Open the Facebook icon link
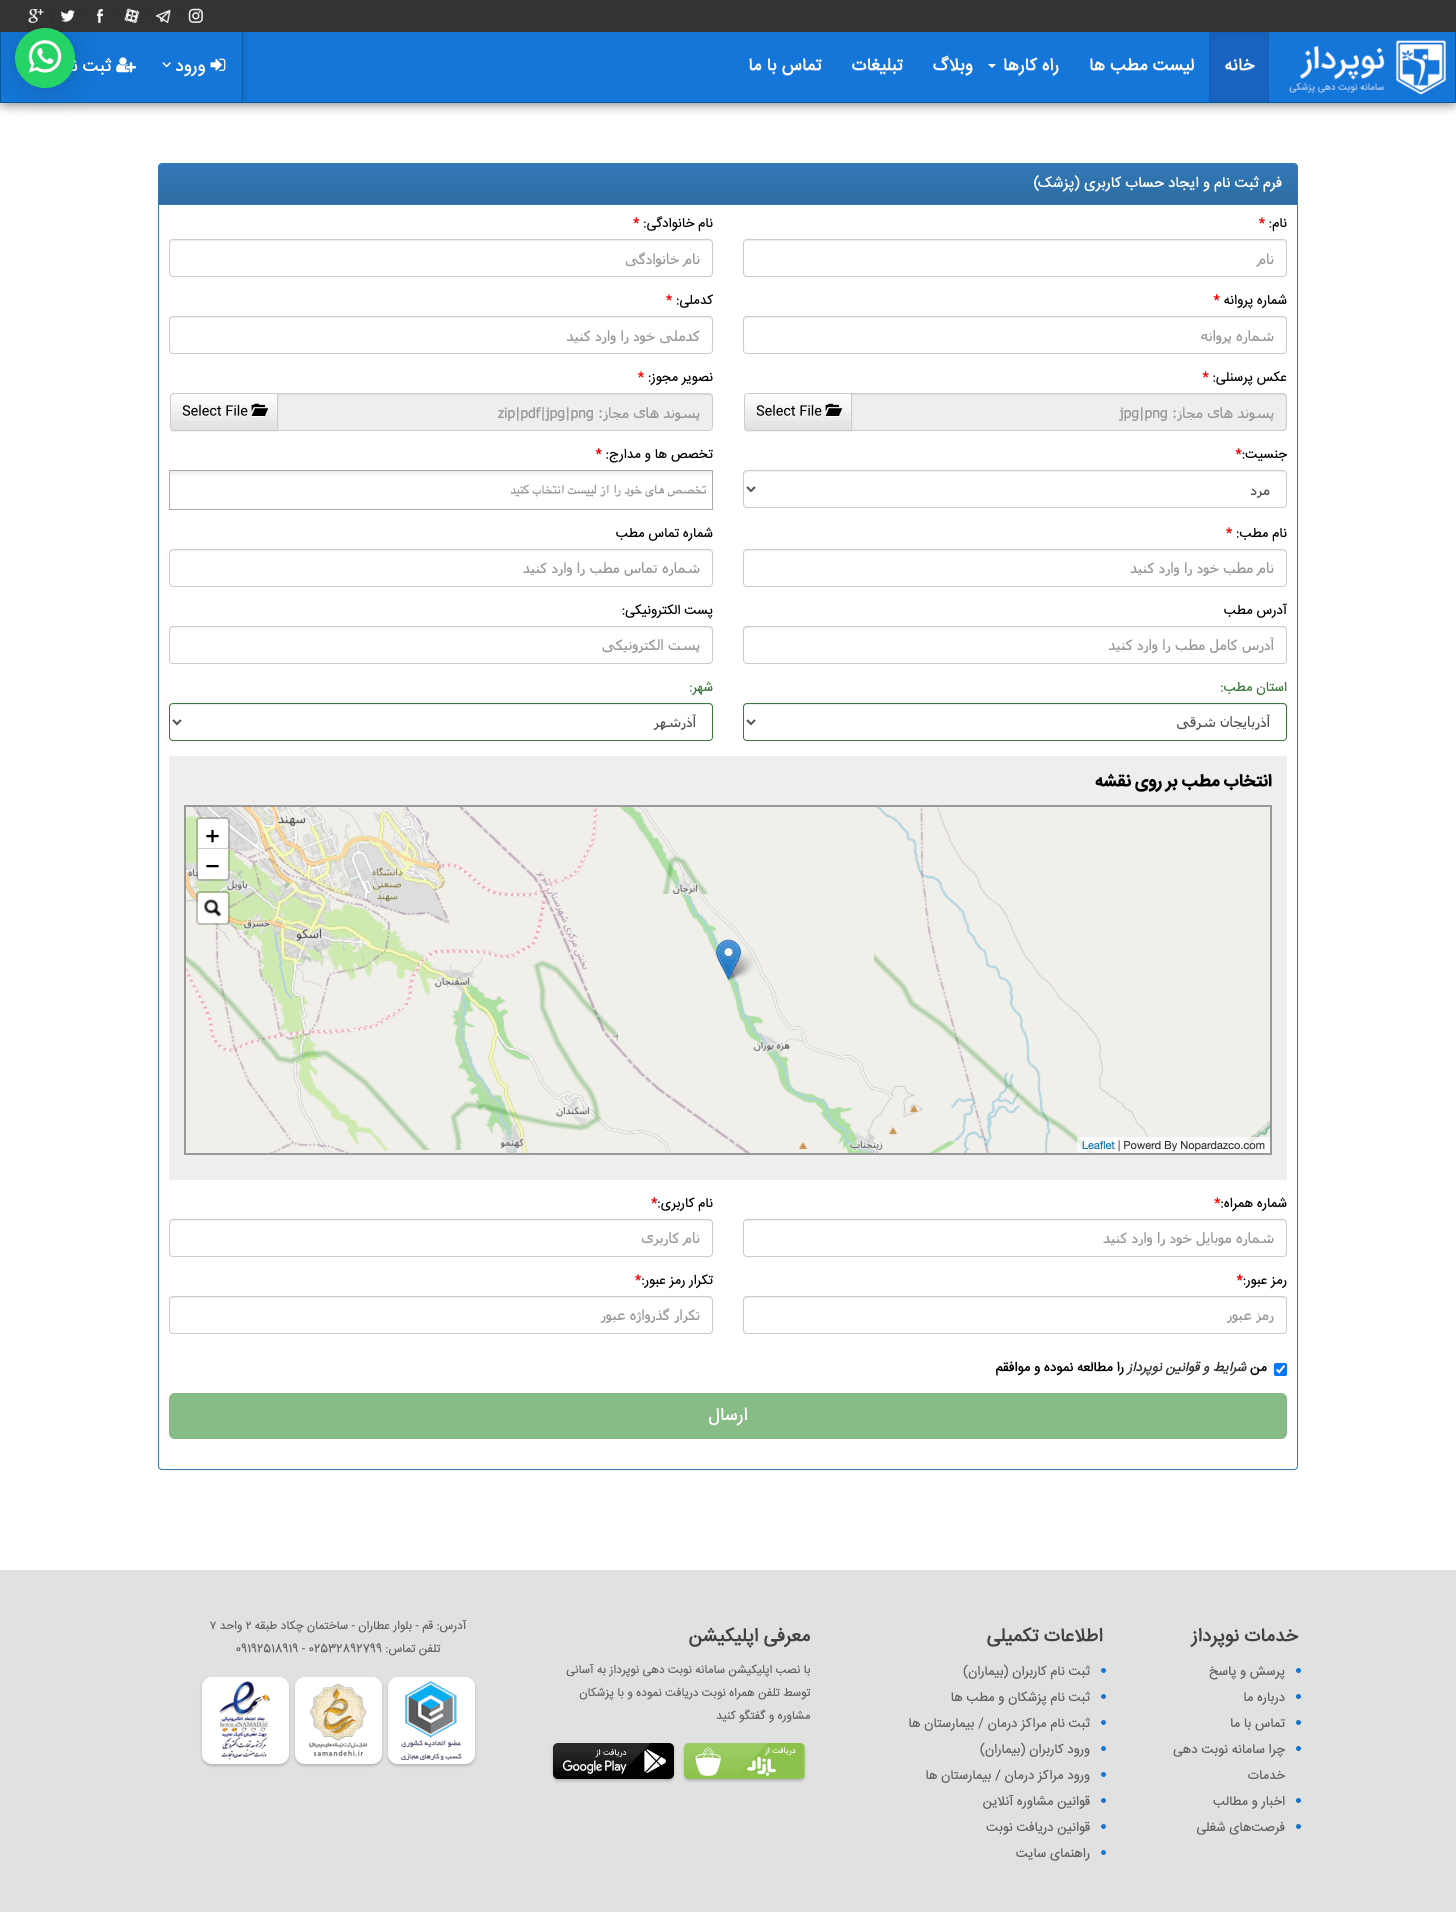Image resolution: width=1456 pixels, height=1912 pixels. click(x=100, y=16)
